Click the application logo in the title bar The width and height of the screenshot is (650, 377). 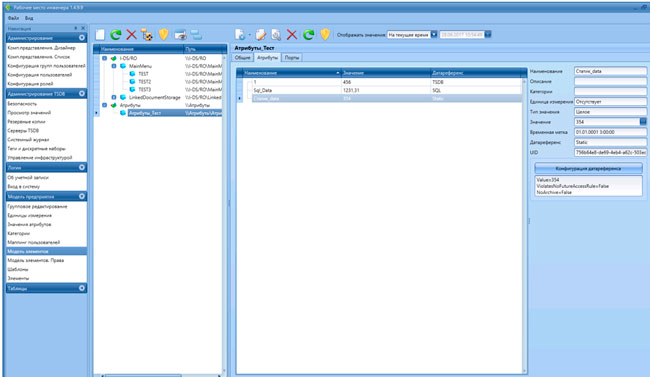tap(8, 7)
